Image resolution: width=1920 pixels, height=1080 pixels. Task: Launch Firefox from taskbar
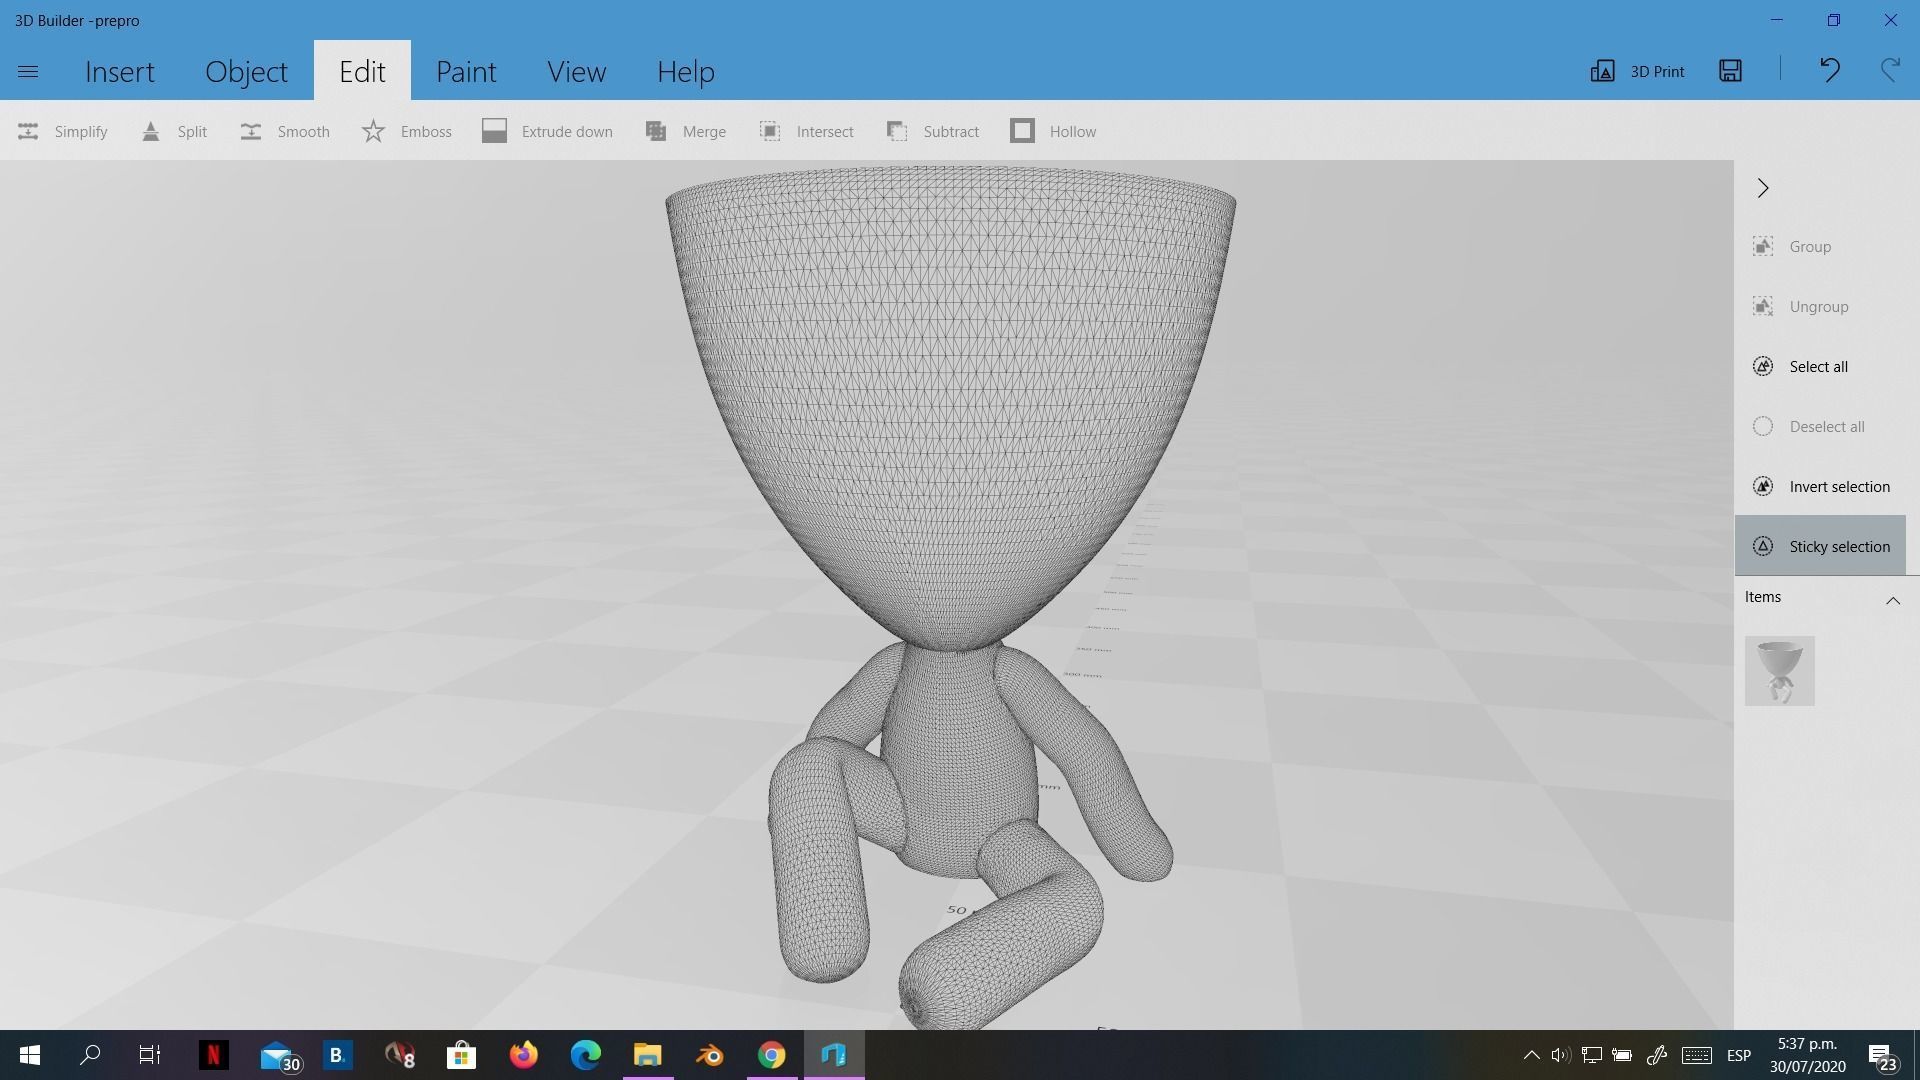(523, 1055)
